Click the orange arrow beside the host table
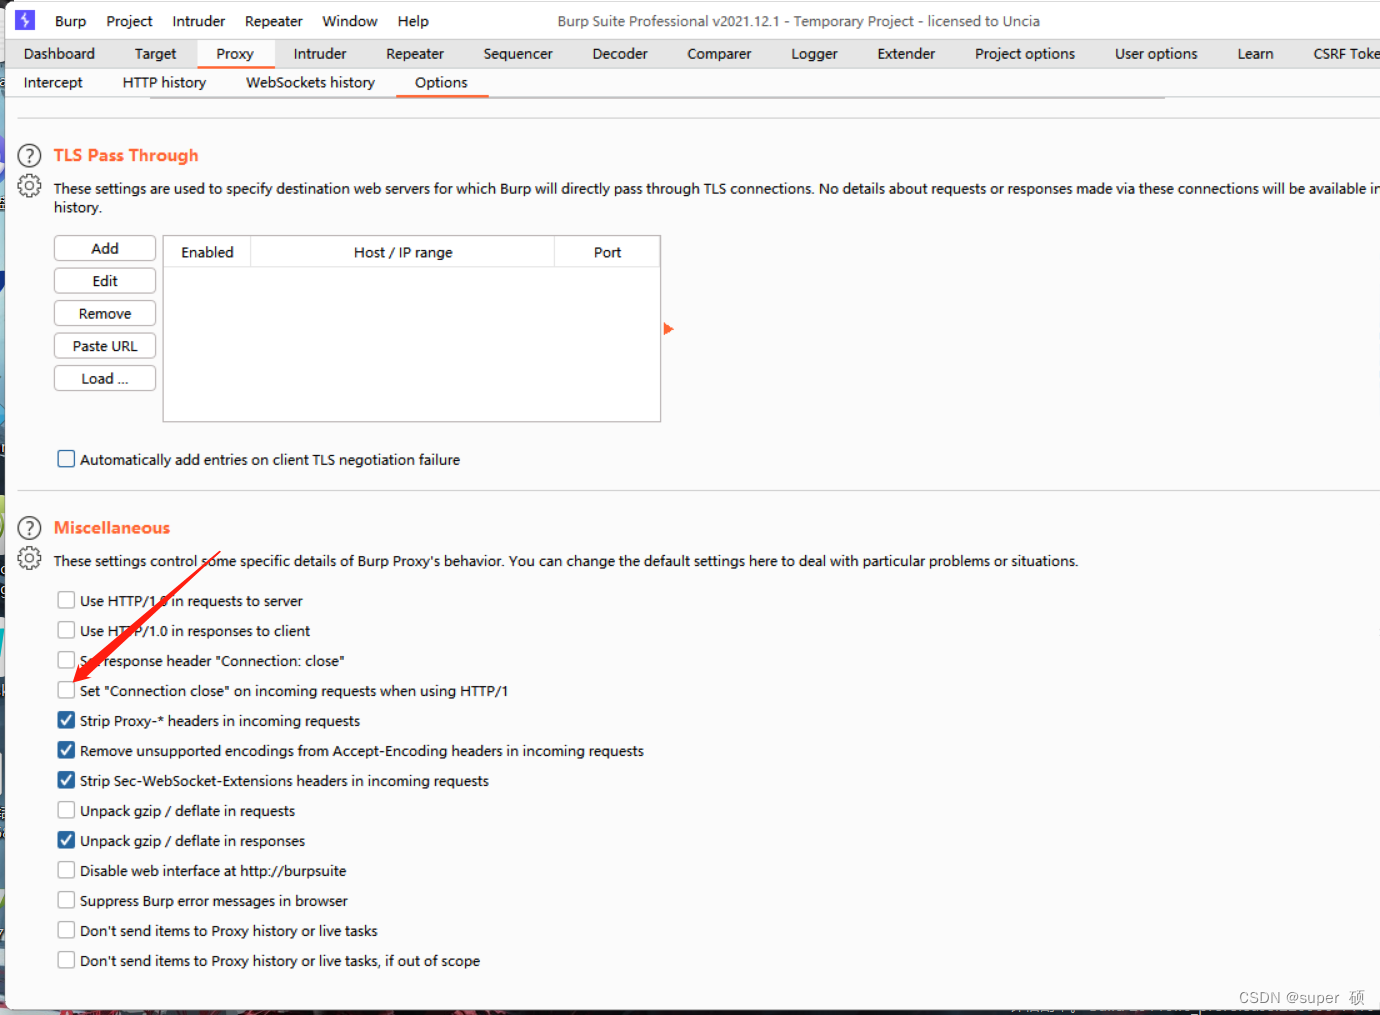 pos(669,329)
